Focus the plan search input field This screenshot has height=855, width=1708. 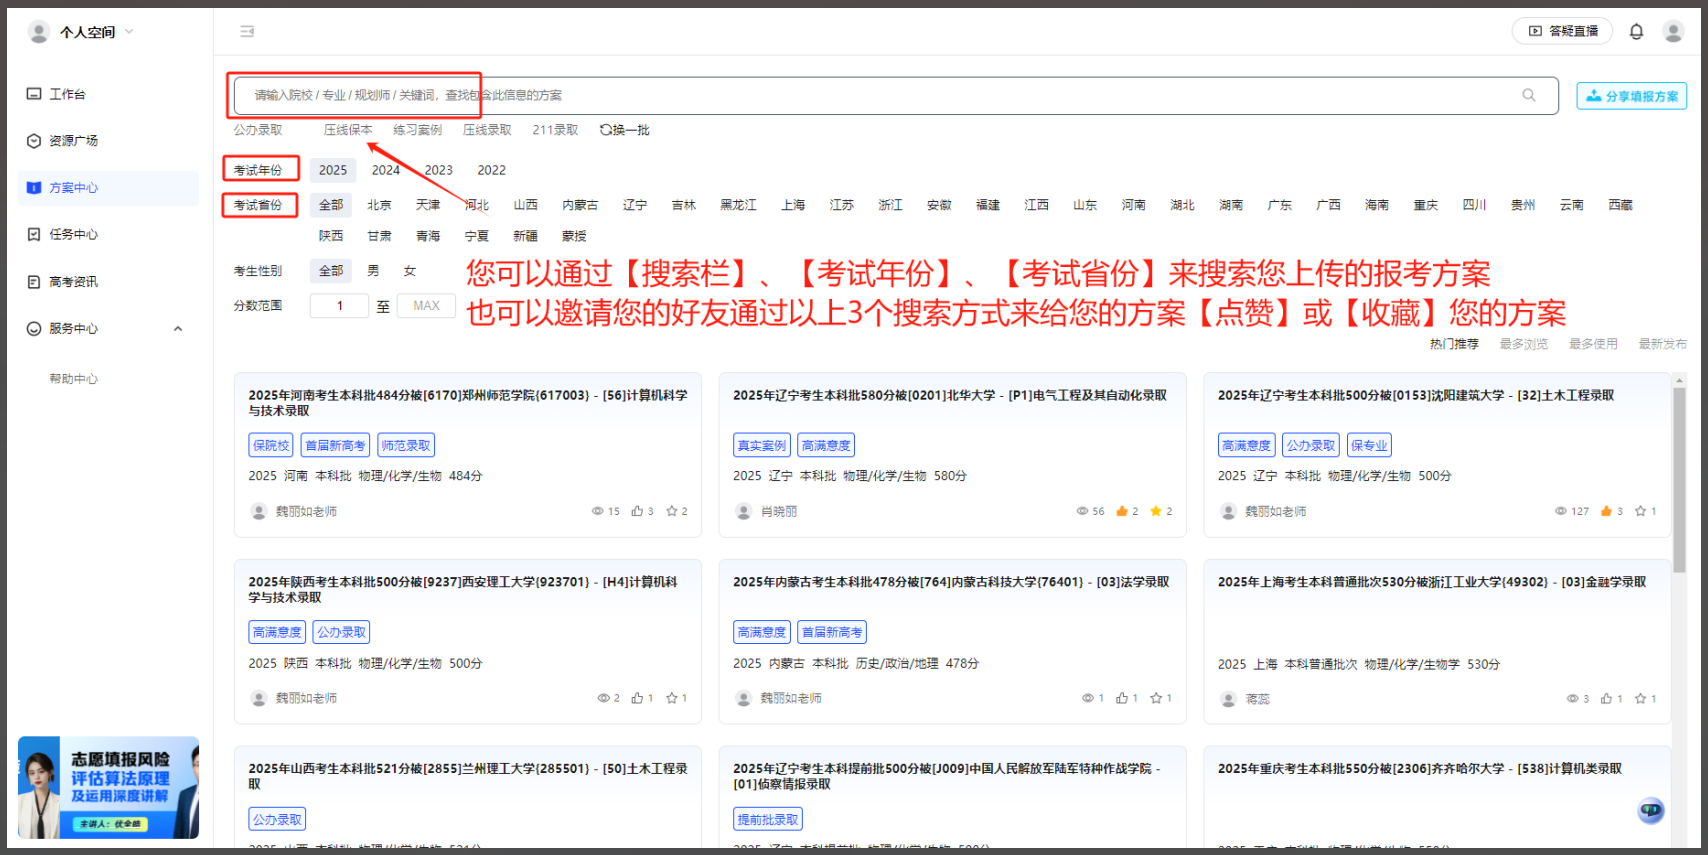pos(896,95)
